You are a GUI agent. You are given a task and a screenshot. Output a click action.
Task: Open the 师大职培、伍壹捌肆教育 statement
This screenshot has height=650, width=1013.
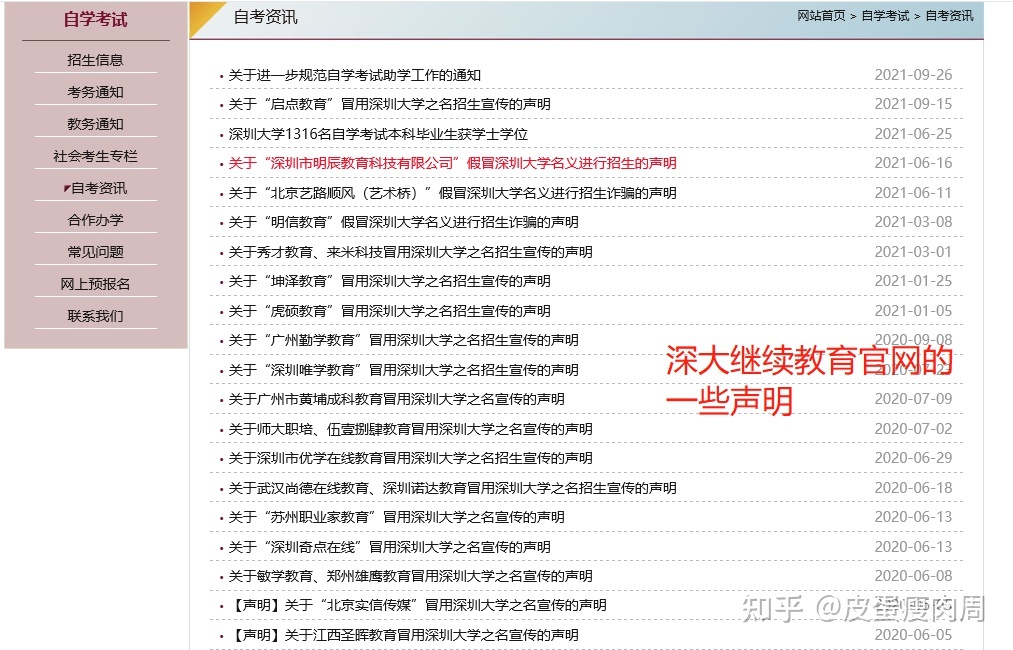410,428
